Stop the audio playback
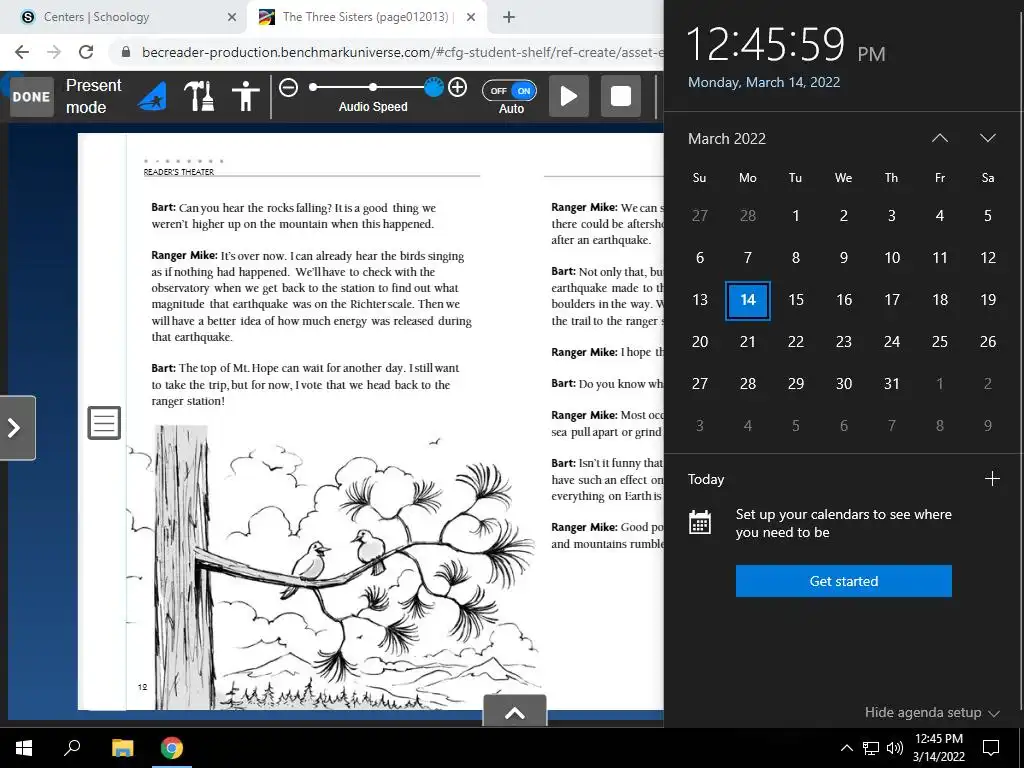This screenshot has width=1024, height=768. [620, 97]
